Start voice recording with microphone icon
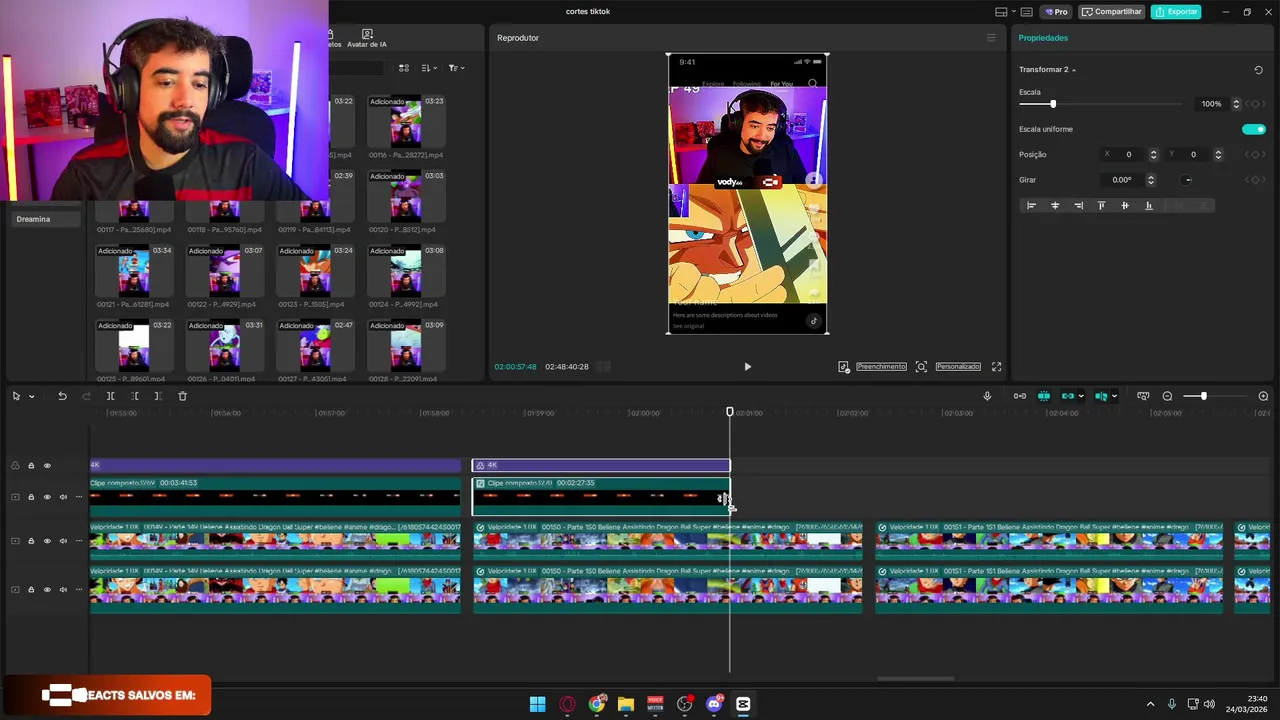Viewport: 1280px width, 720px height. (x=987, y=396)
